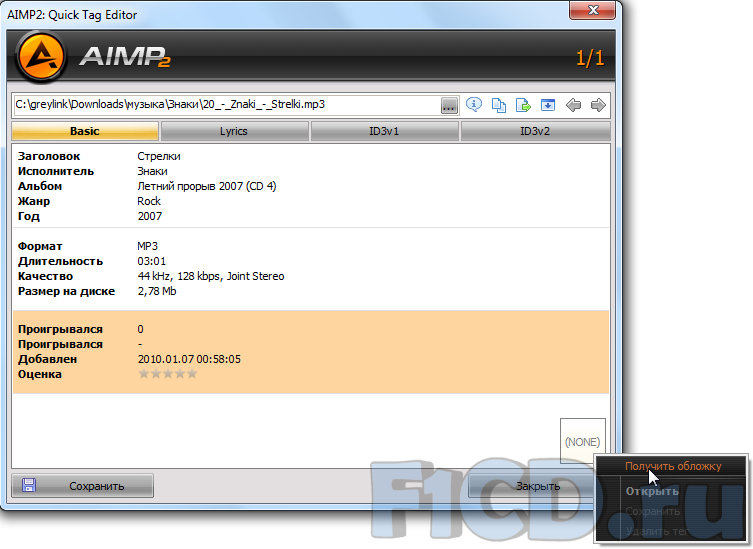753x549 pixels.
Task: Click the floppy disk save icon
Action: (28, 485)
